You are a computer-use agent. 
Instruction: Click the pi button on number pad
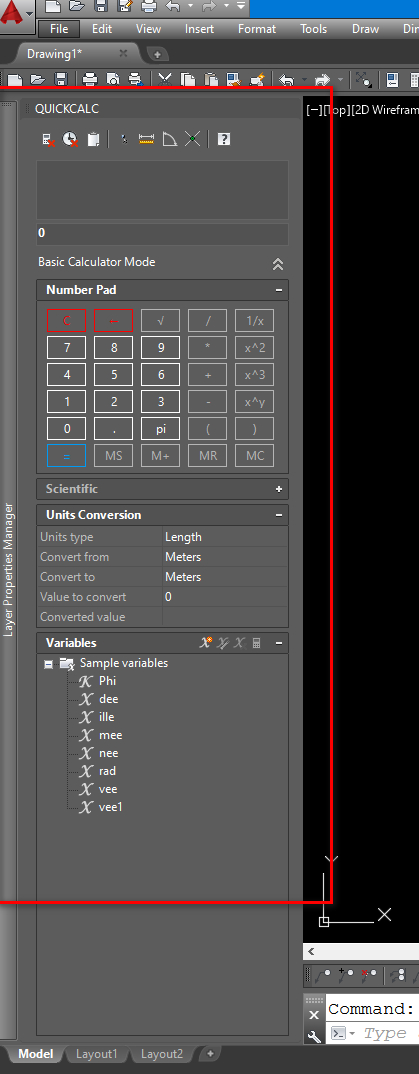(160, 429)
